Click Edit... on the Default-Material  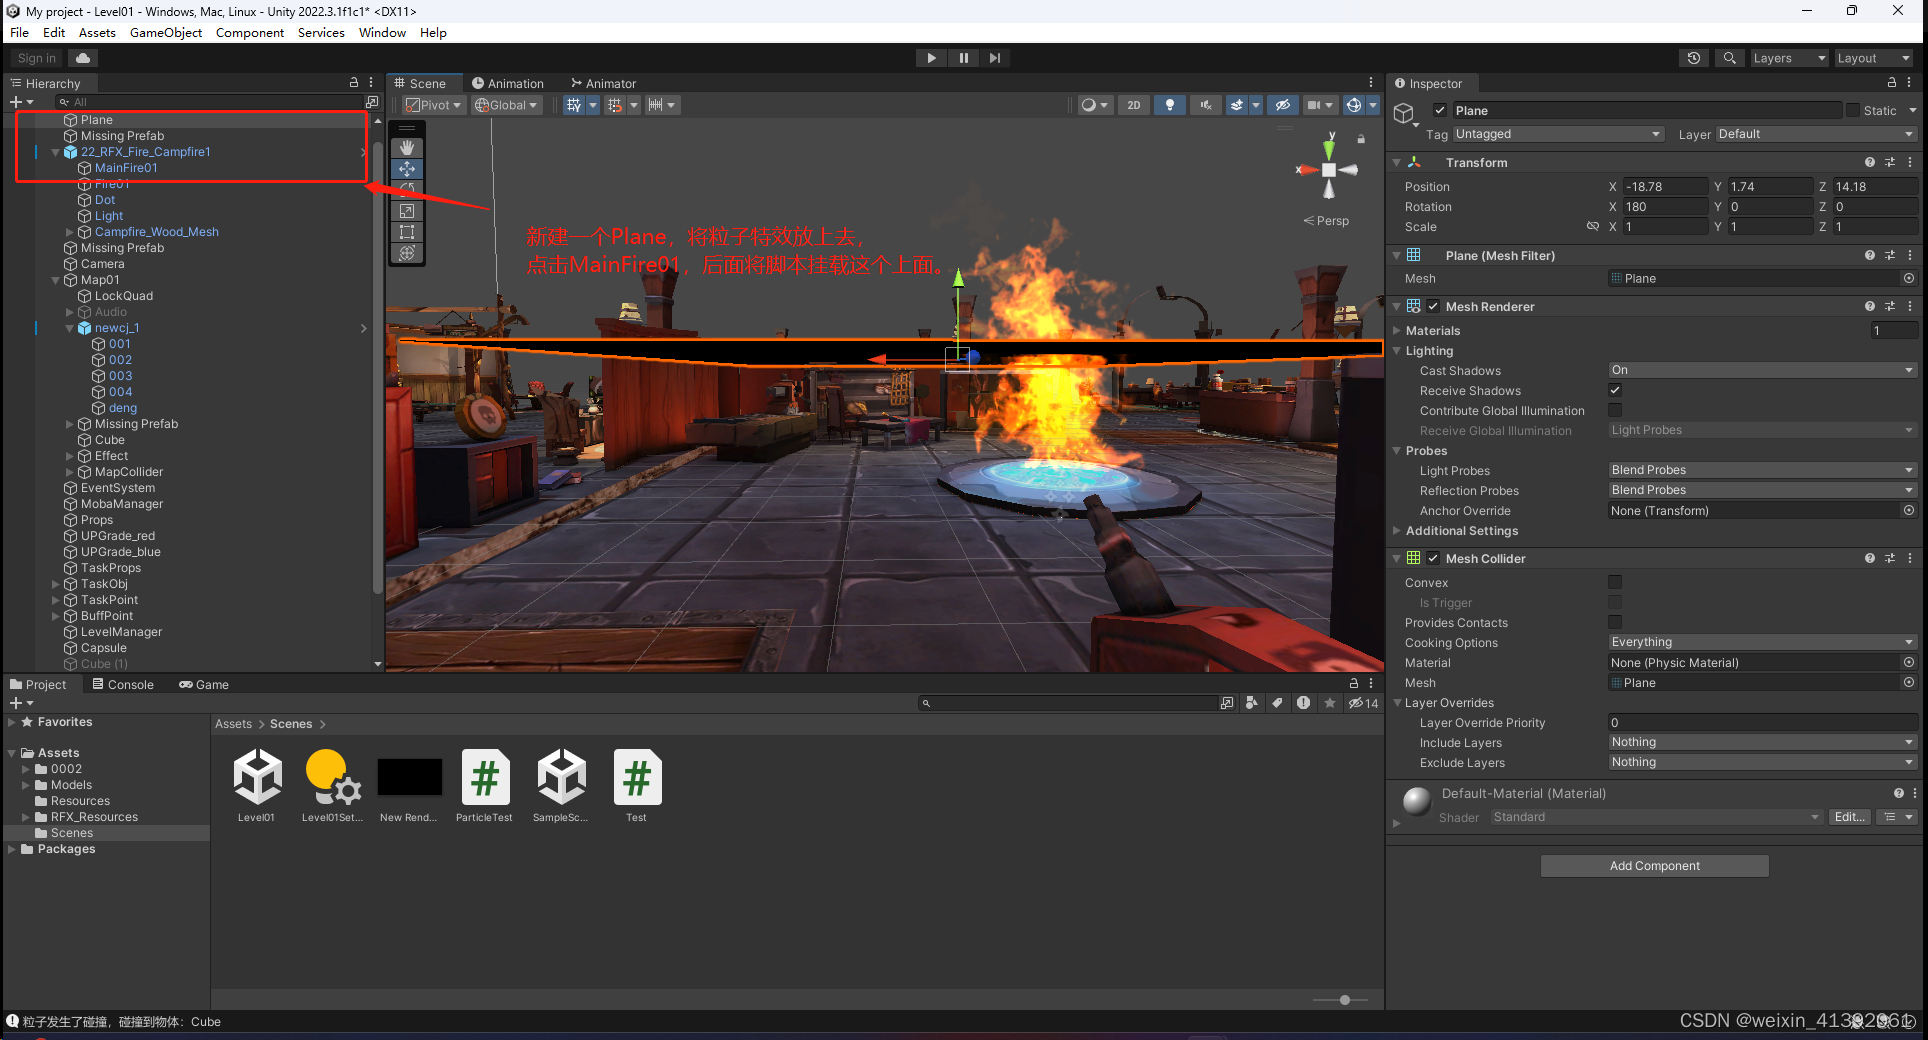click(x=1848, y=817)
